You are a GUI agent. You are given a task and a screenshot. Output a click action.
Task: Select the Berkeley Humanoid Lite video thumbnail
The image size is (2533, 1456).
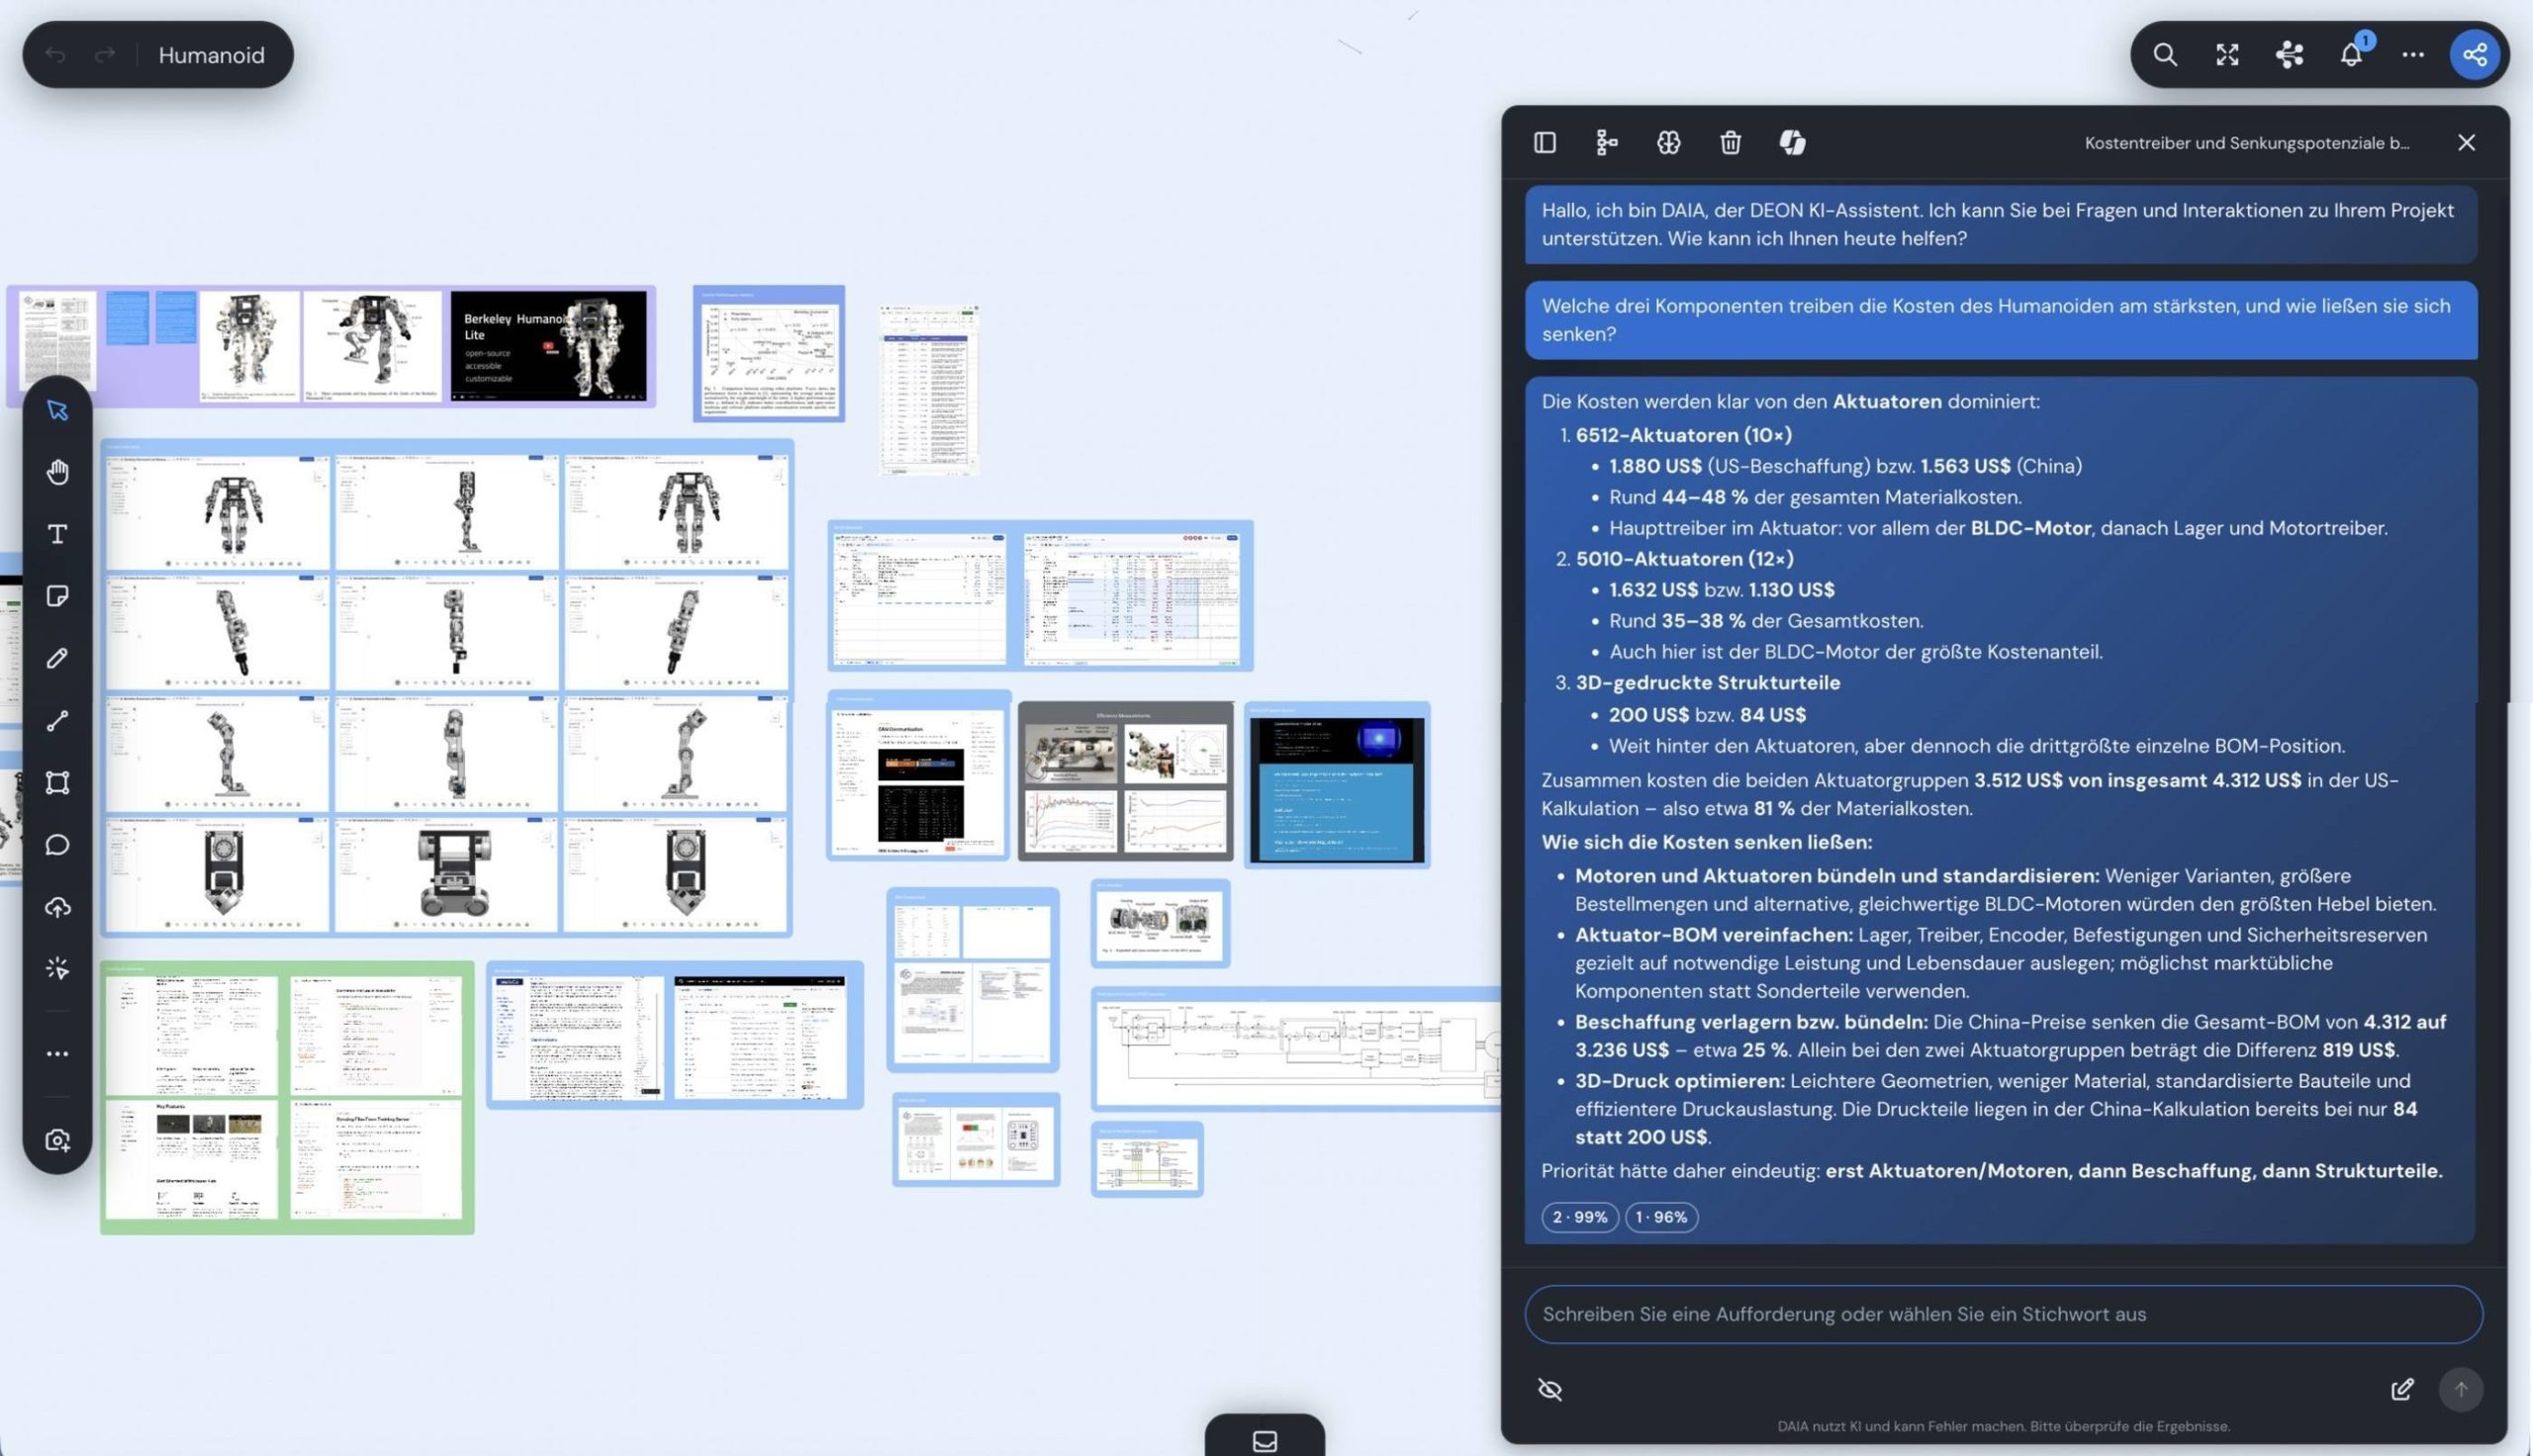(x=548, y=346)
